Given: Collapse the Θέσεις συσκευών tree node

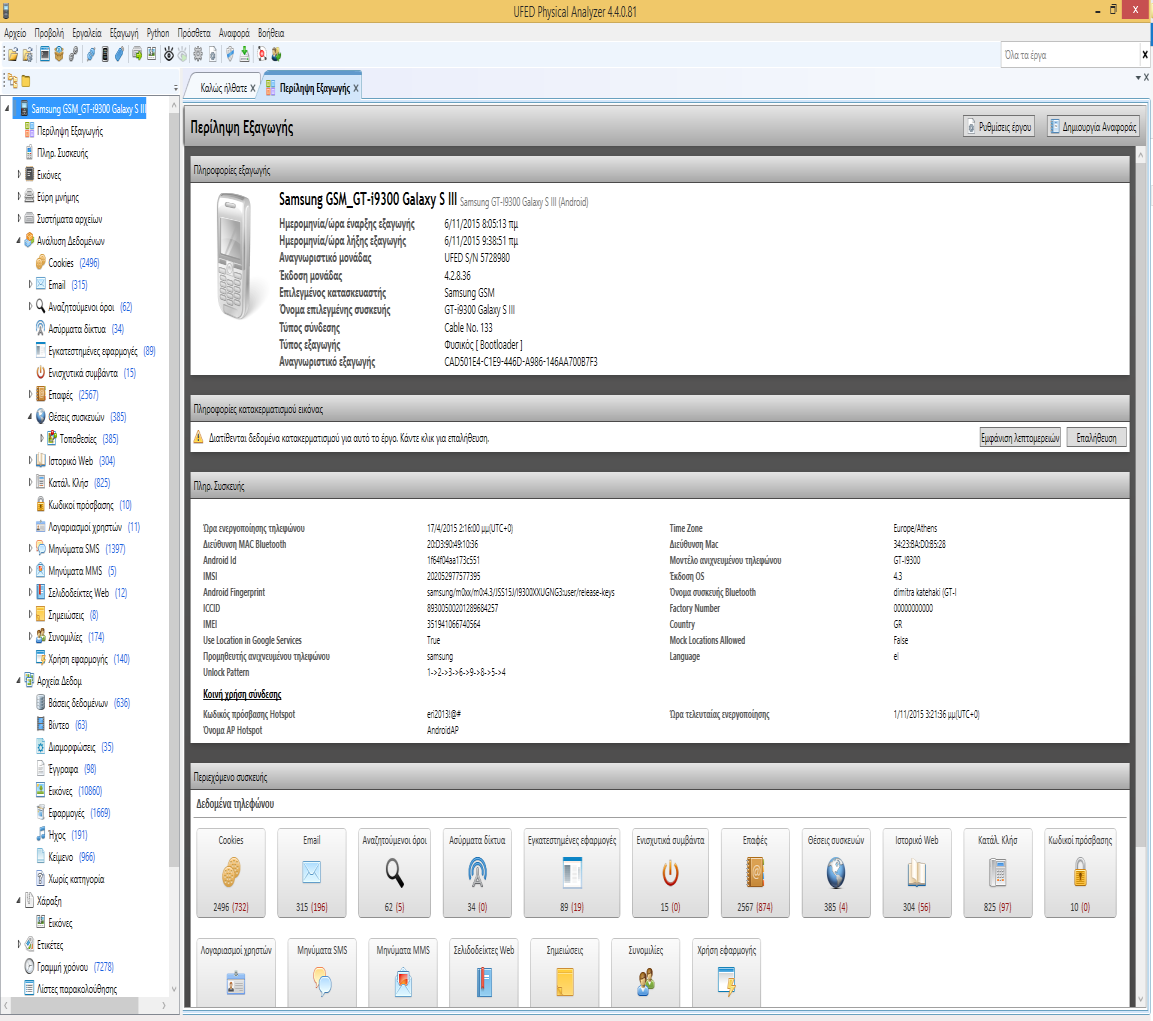Looking at the screenshot, I should (30, 416).
